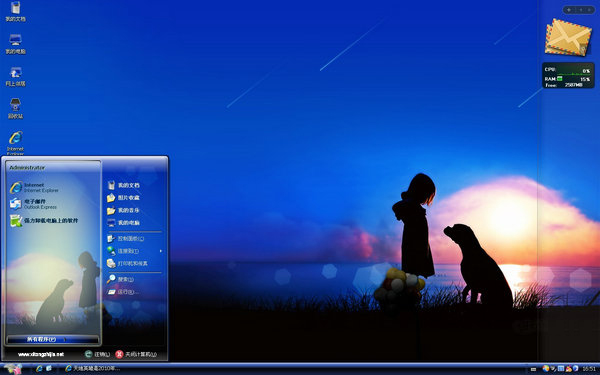Open Internet Explorer from the start menu
The height and width of the screenshot is (375, 600).
[x=34, y=188]
